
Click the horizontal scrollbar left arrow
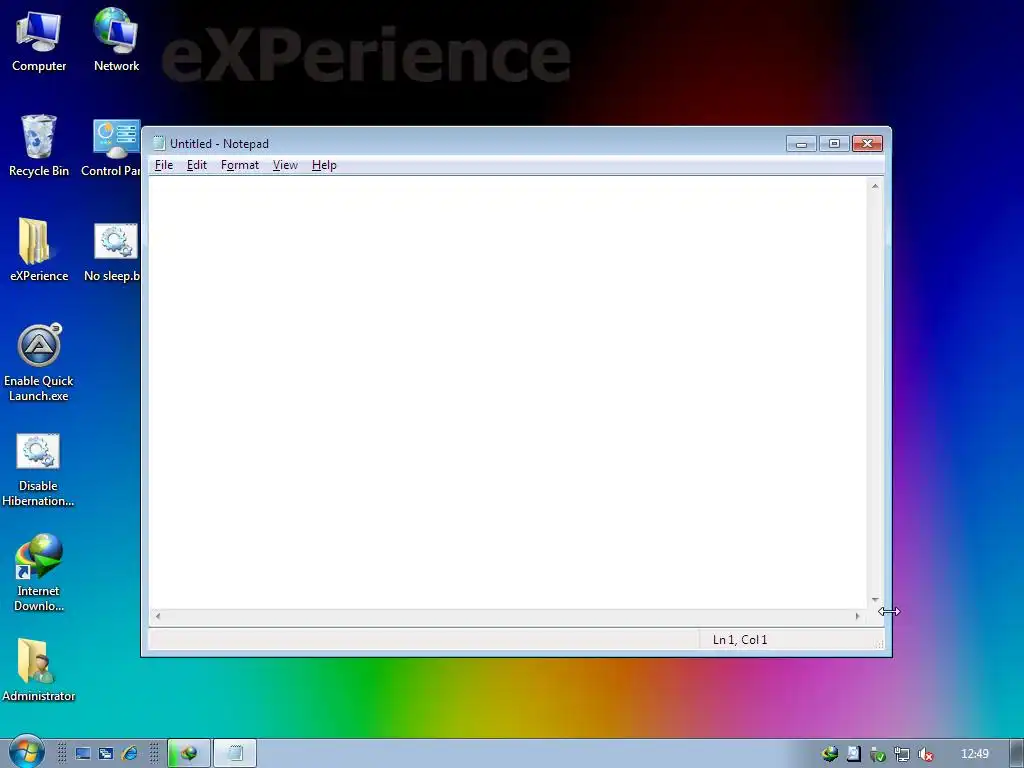pos(157,616)
